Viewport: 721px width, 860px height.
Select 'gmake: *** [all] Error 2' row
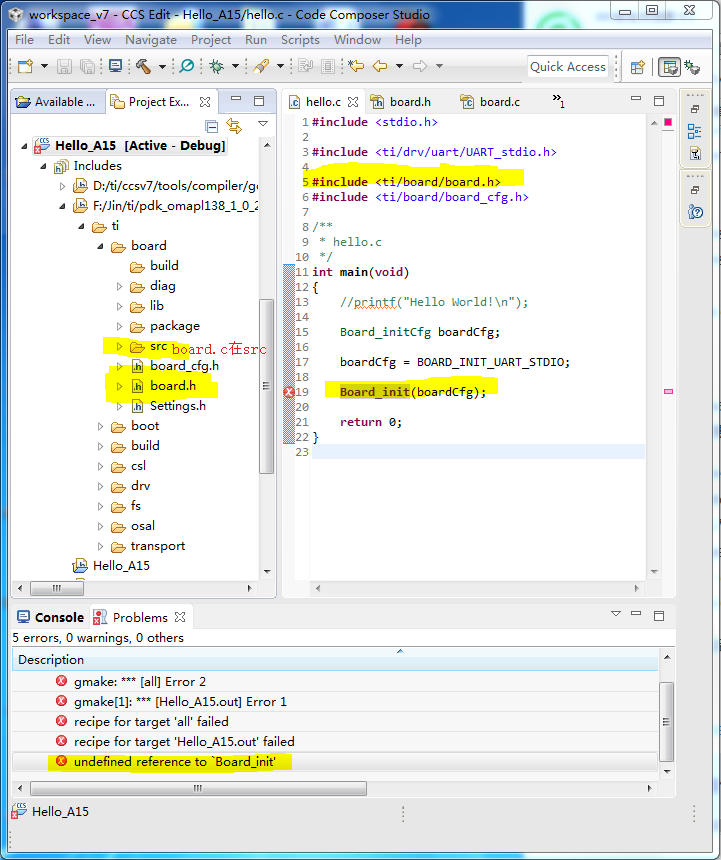click(335, 682)
